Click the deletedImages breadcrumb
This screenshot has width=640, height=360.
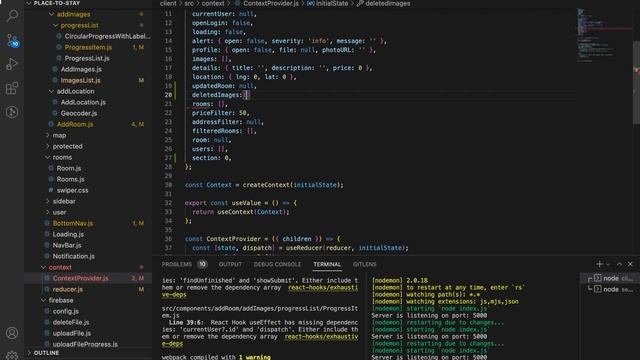(388, 3)
